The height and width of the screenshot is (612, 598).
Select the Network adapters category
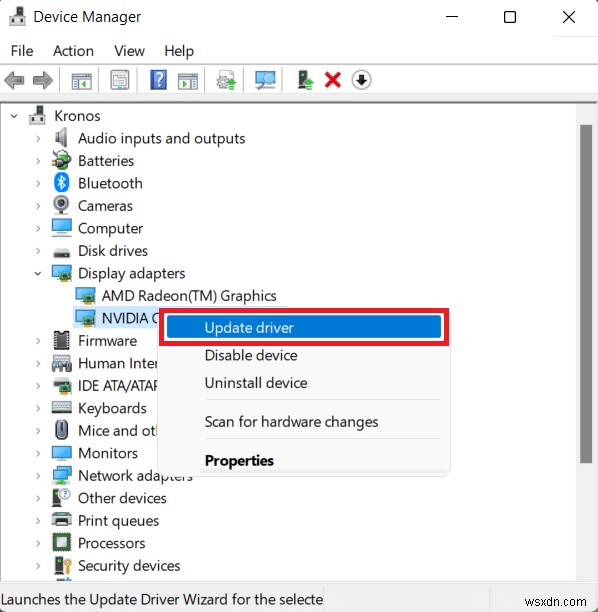click(x=135, y=475)
